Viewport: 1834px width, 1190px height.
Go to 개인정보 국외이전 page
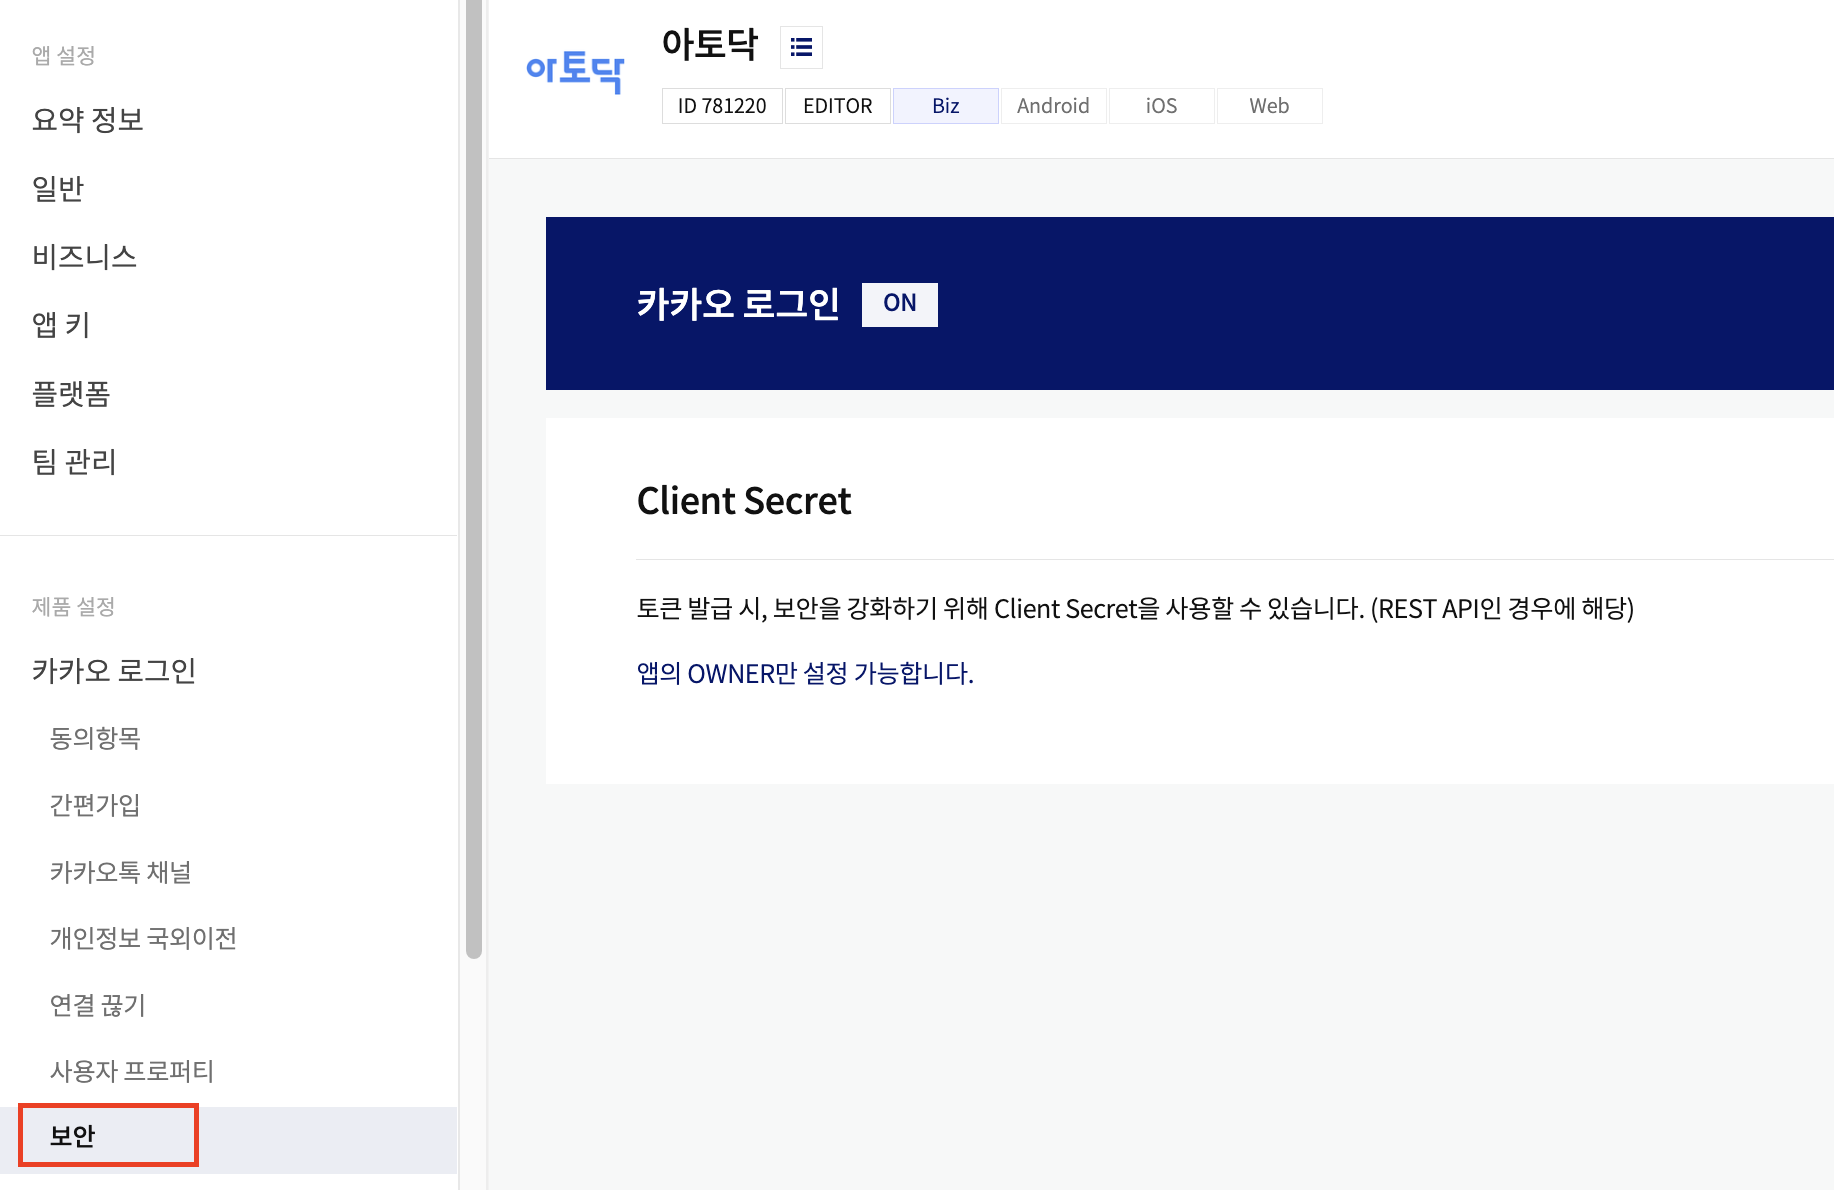pyautogui.click(x=143, y=938)
